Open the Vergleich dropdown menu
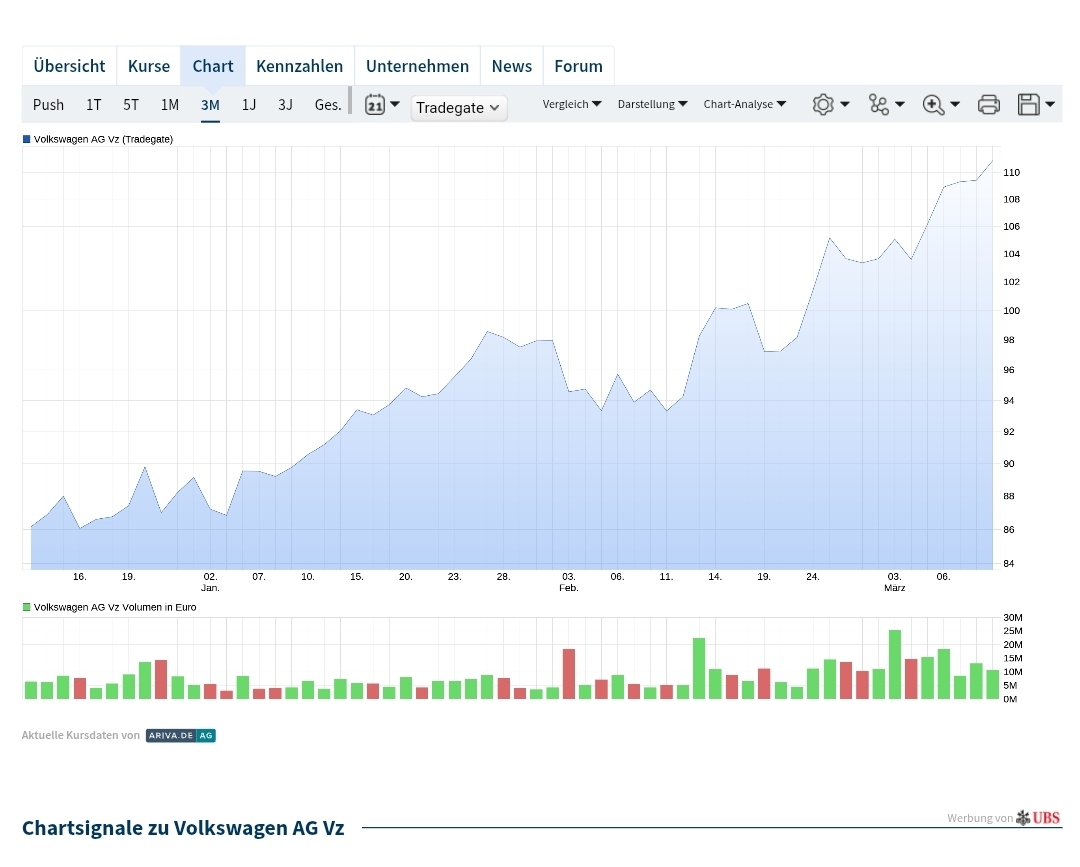The height and width of the screenshot is (867, 1080). pos(572,104)
